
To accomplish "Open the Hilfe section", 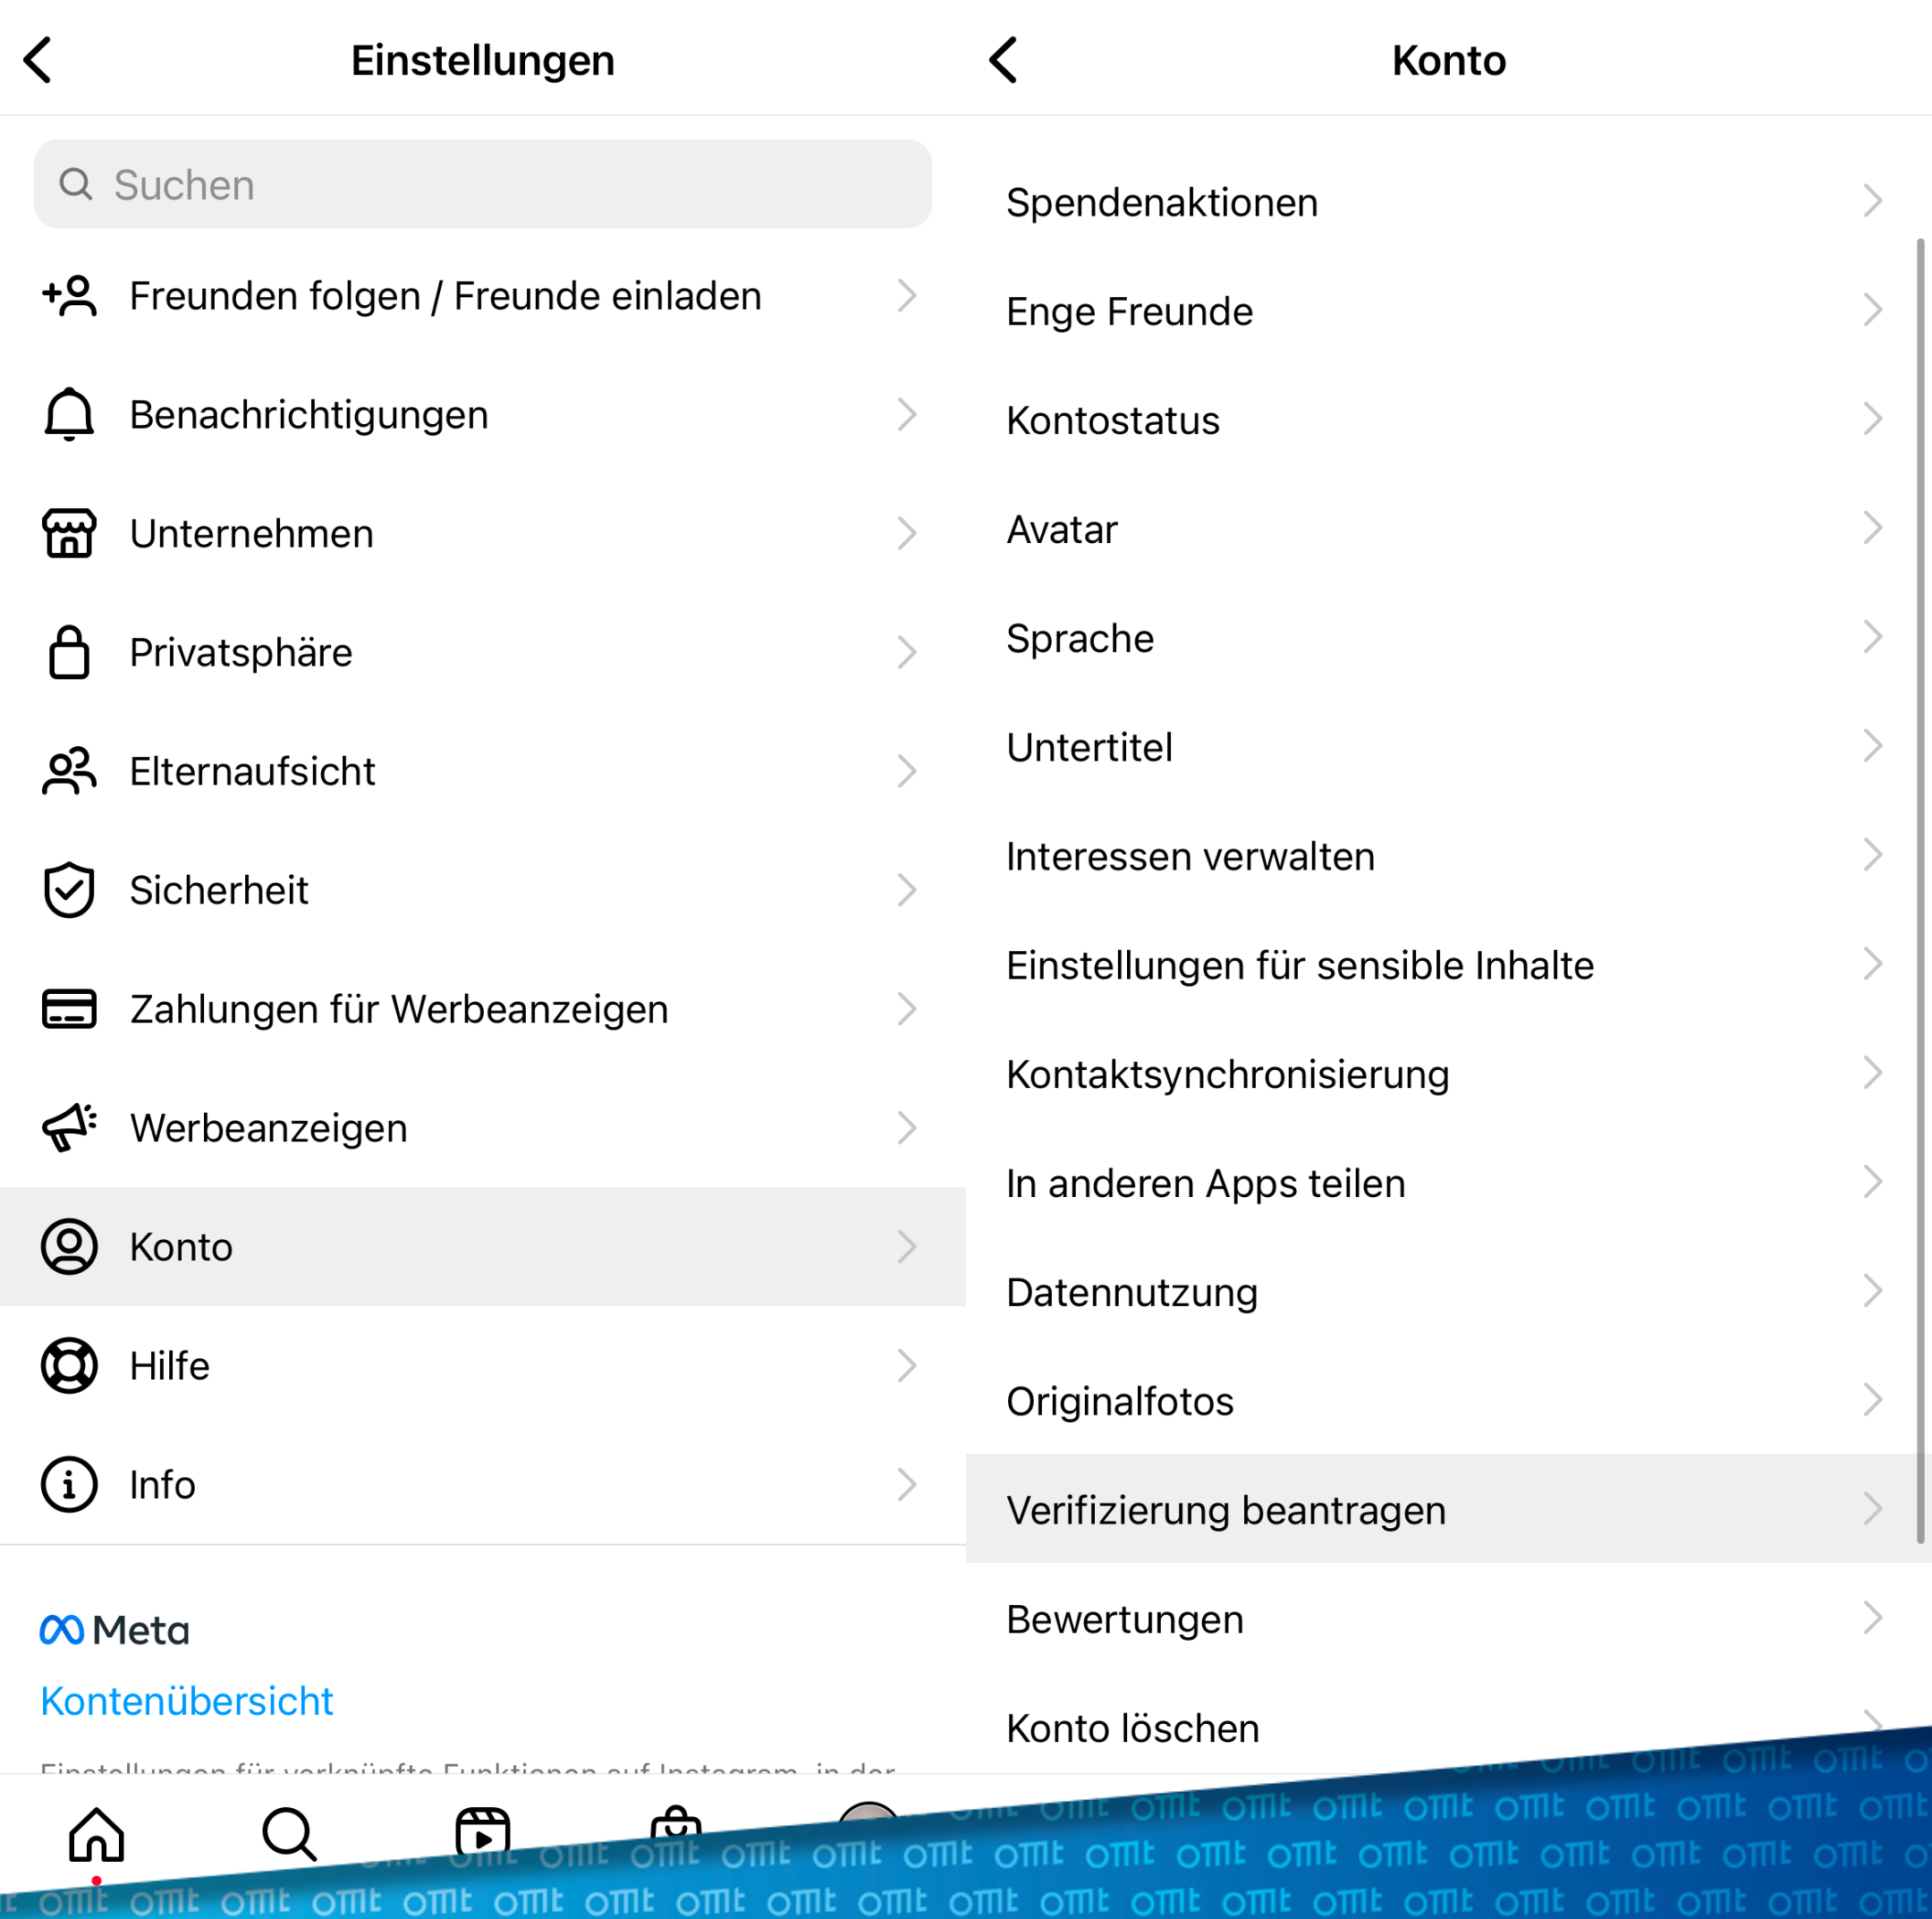I will coord(483,1363).
